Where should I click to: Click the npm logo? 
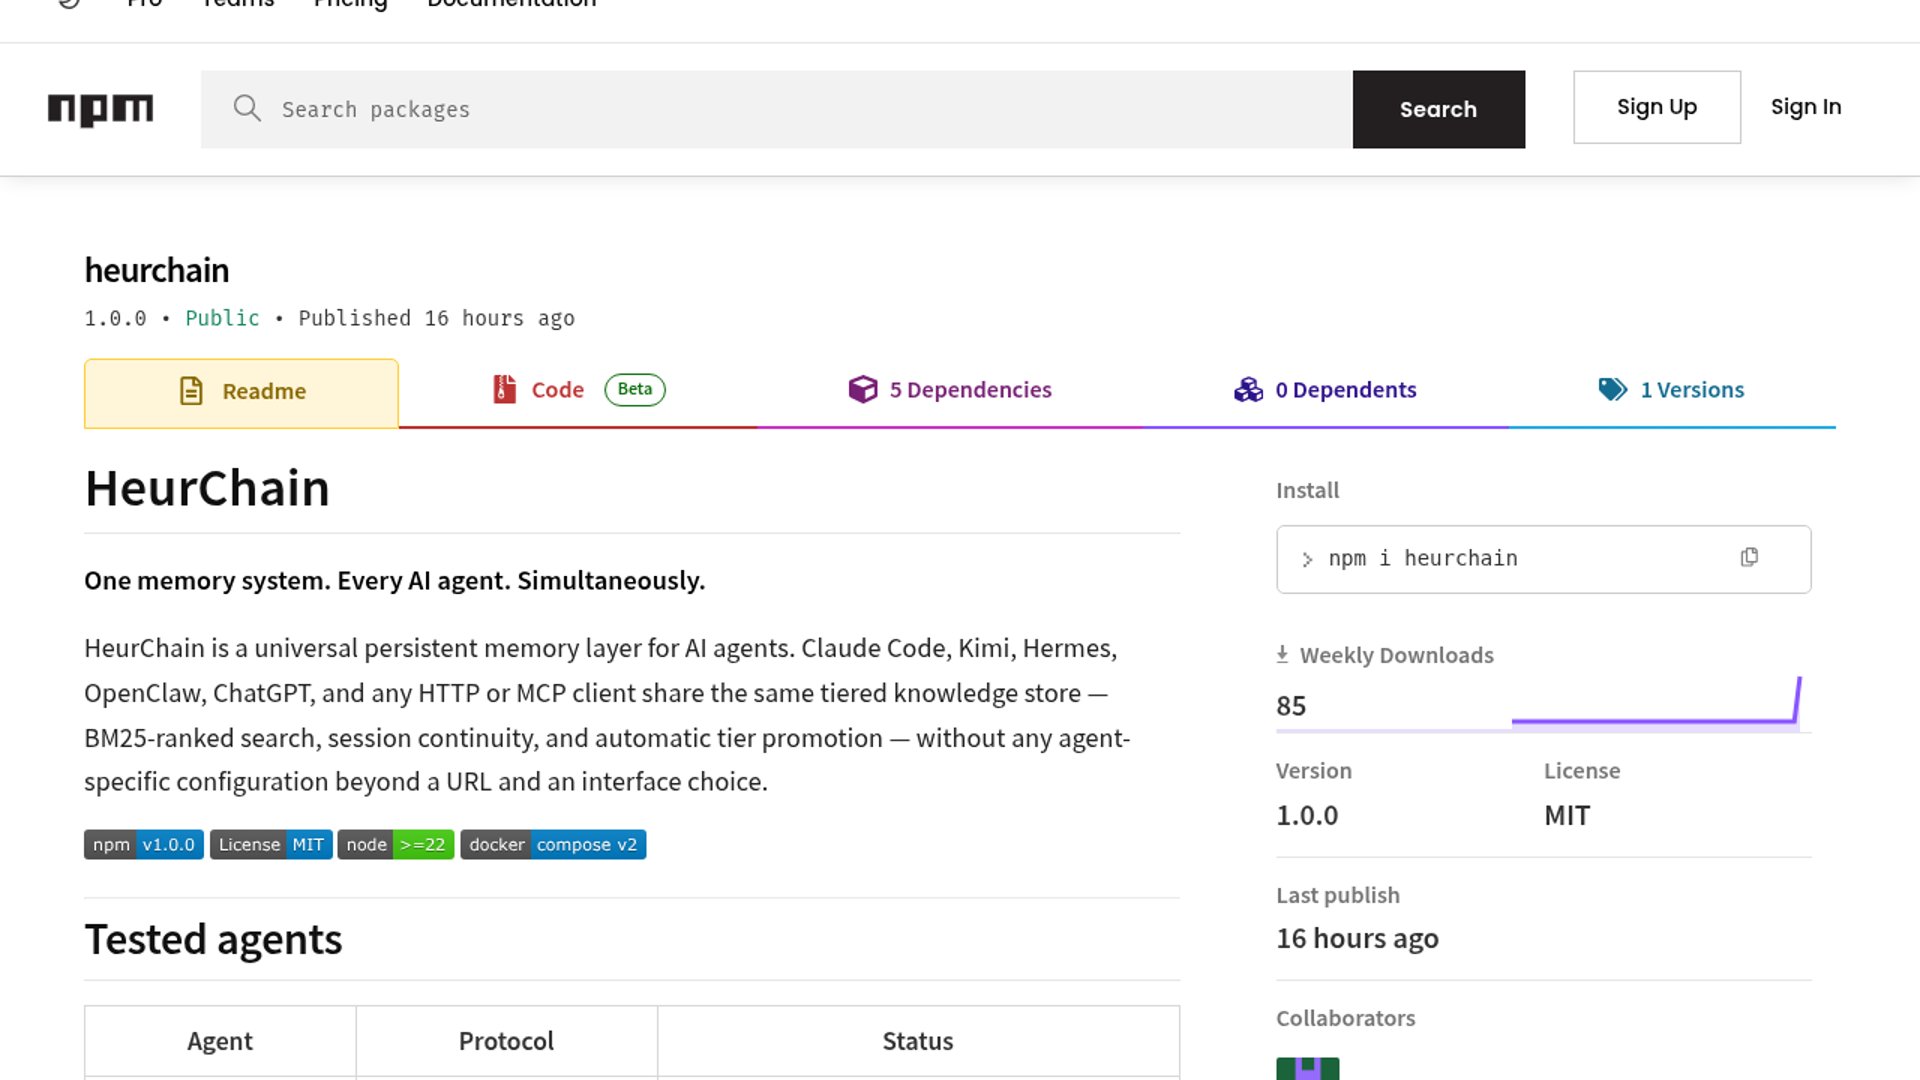(x=100, y=109)
